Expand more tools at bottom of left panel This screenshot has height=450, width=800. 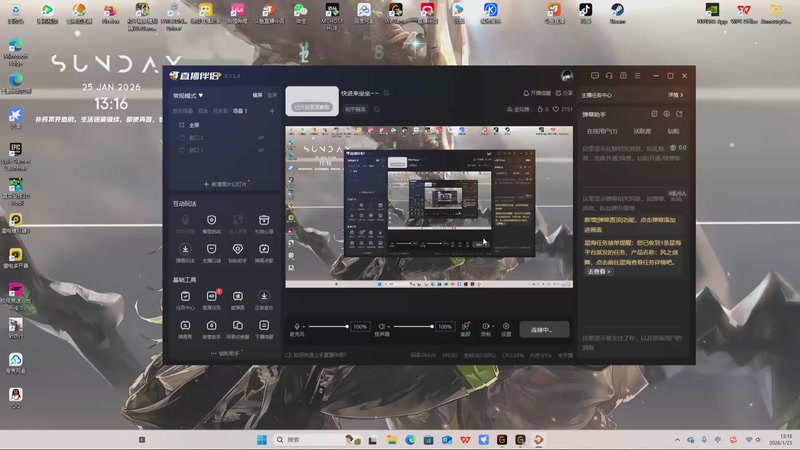pyautogui.click(x=225, y=353)
